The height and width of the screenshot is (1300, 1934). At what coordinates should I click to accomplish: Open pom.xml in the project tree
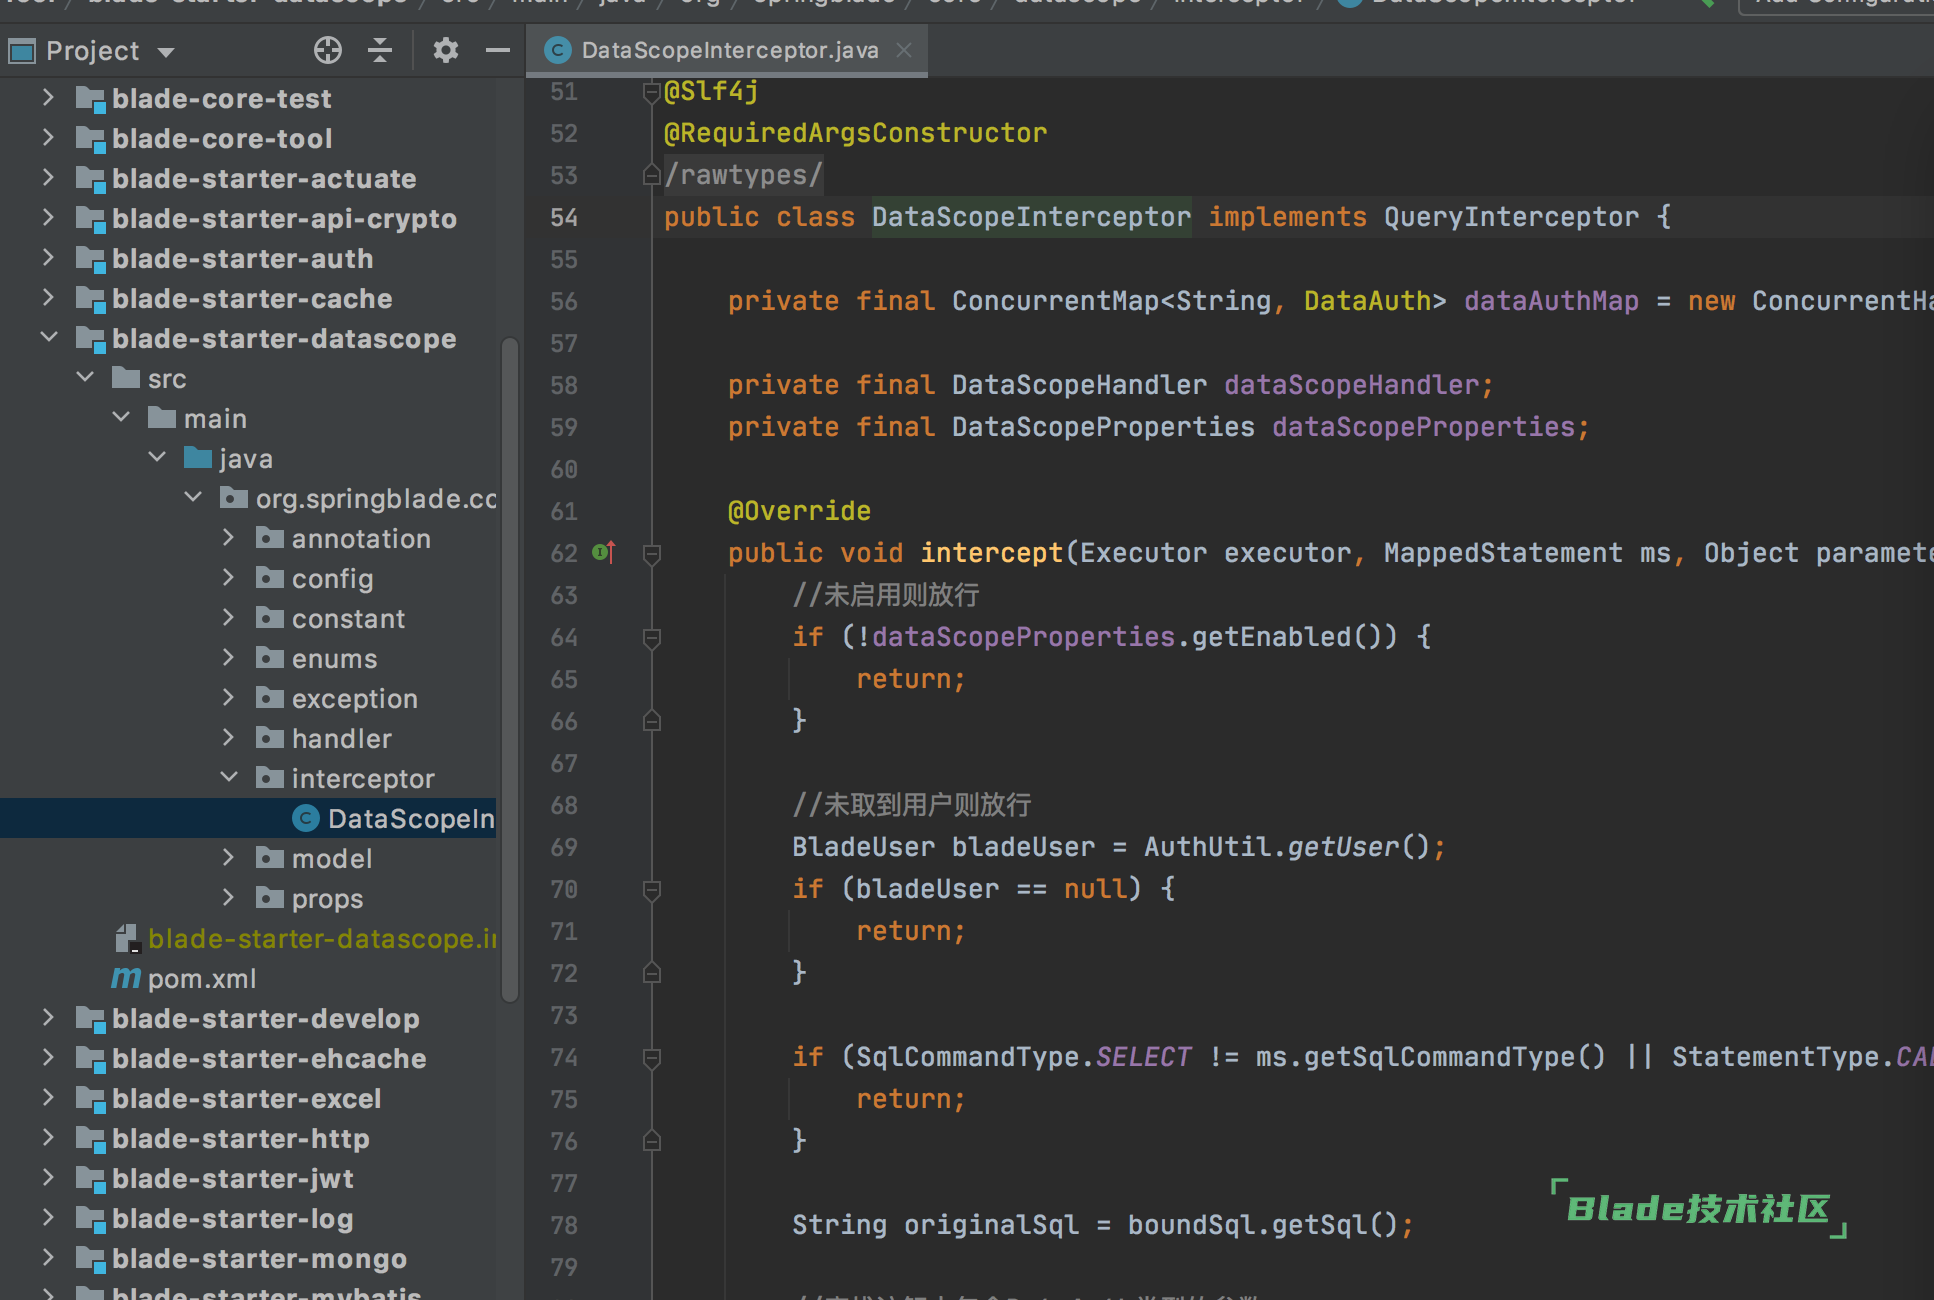coord(201,978)
